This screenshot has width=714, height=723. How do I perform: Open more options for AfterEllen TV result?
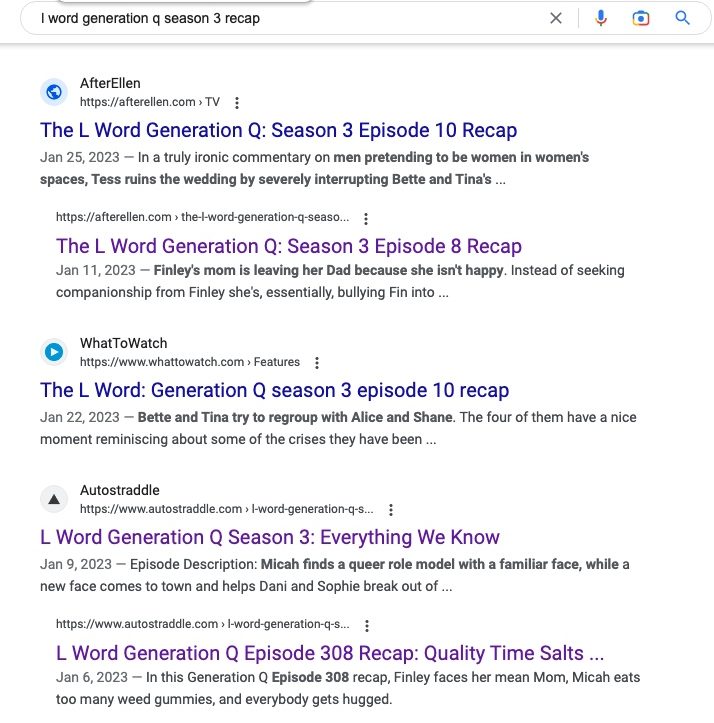coord(237,103)
